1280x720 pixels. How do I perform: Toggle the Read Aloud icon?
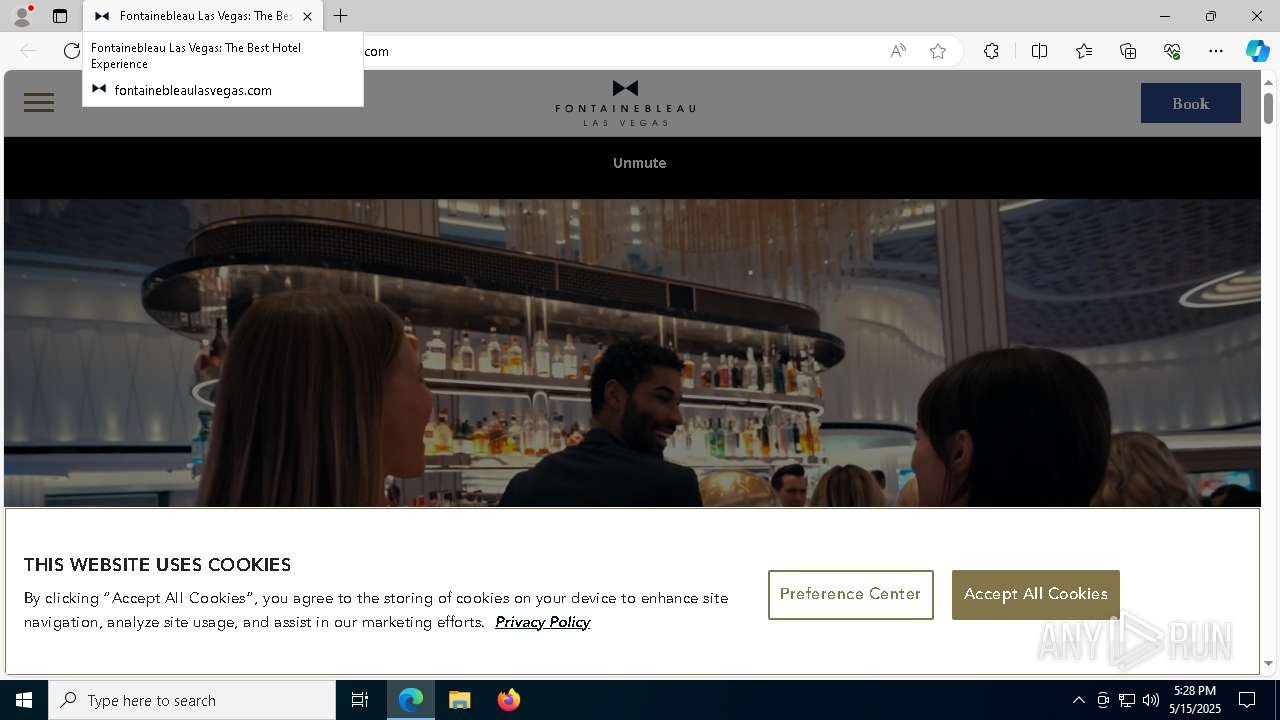[x=898, y=51]
